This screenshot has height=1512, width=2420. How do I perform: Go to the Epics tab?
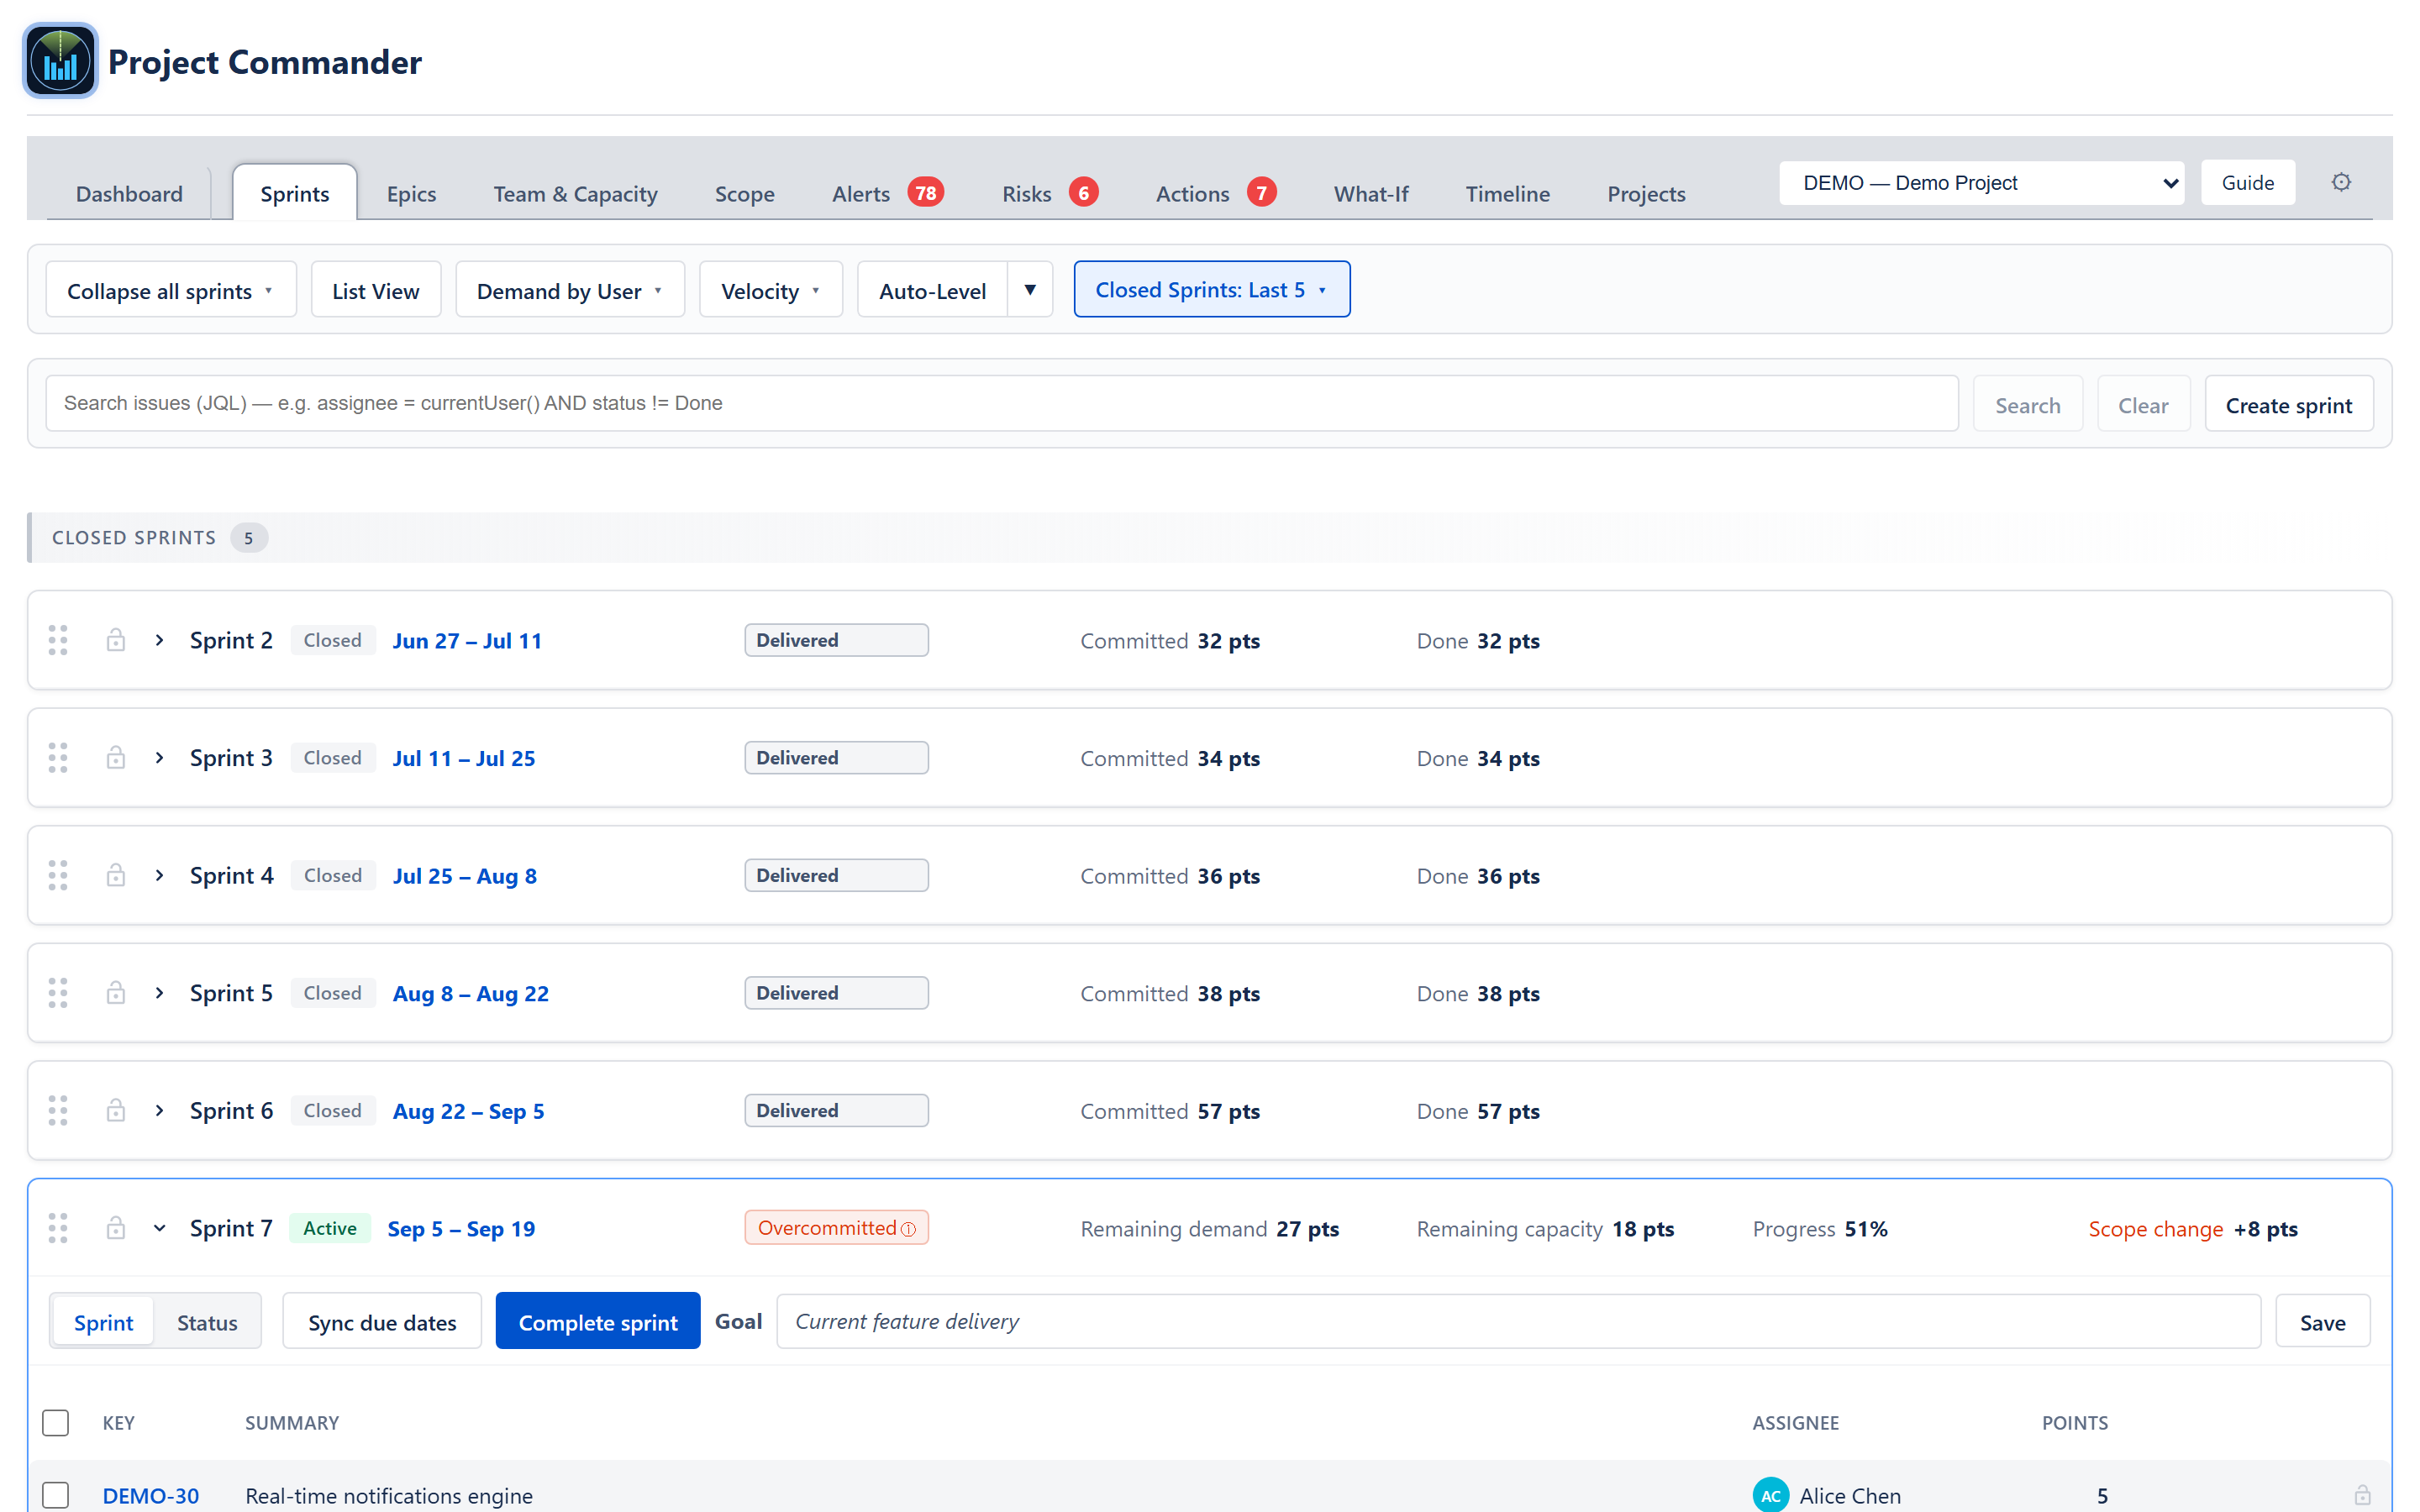click(411, 193)
